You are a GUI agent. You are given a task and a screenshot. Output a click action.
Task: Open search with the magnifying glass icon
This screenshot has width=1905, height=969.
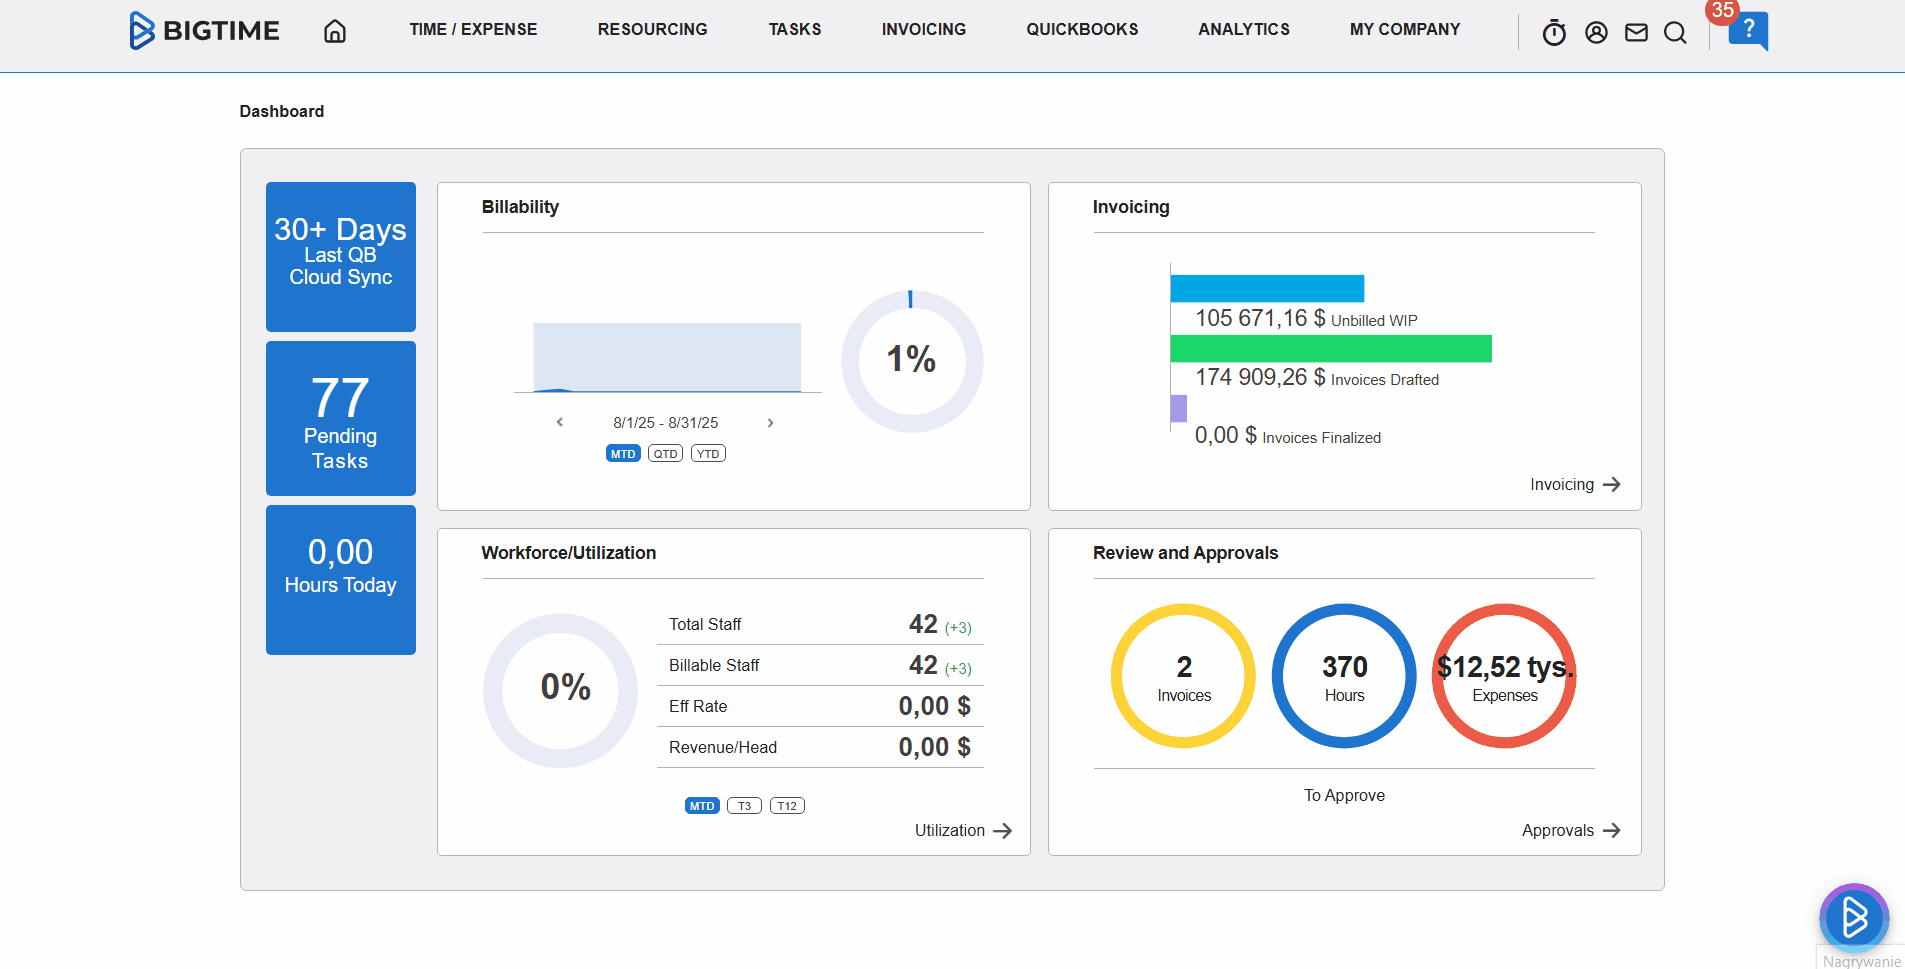(x=1675, y=32)
